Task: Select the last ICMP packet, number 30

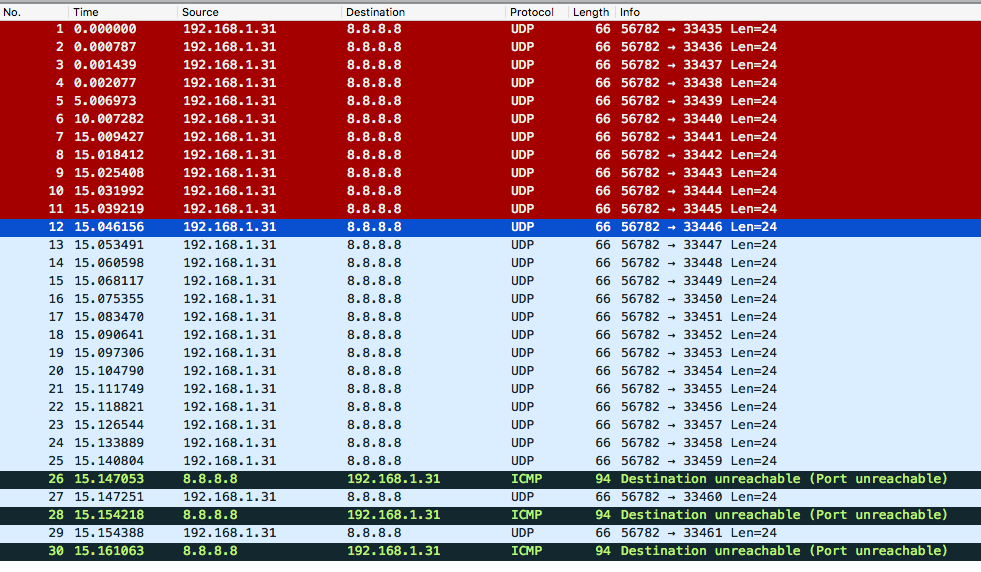Action: [400, 551]
